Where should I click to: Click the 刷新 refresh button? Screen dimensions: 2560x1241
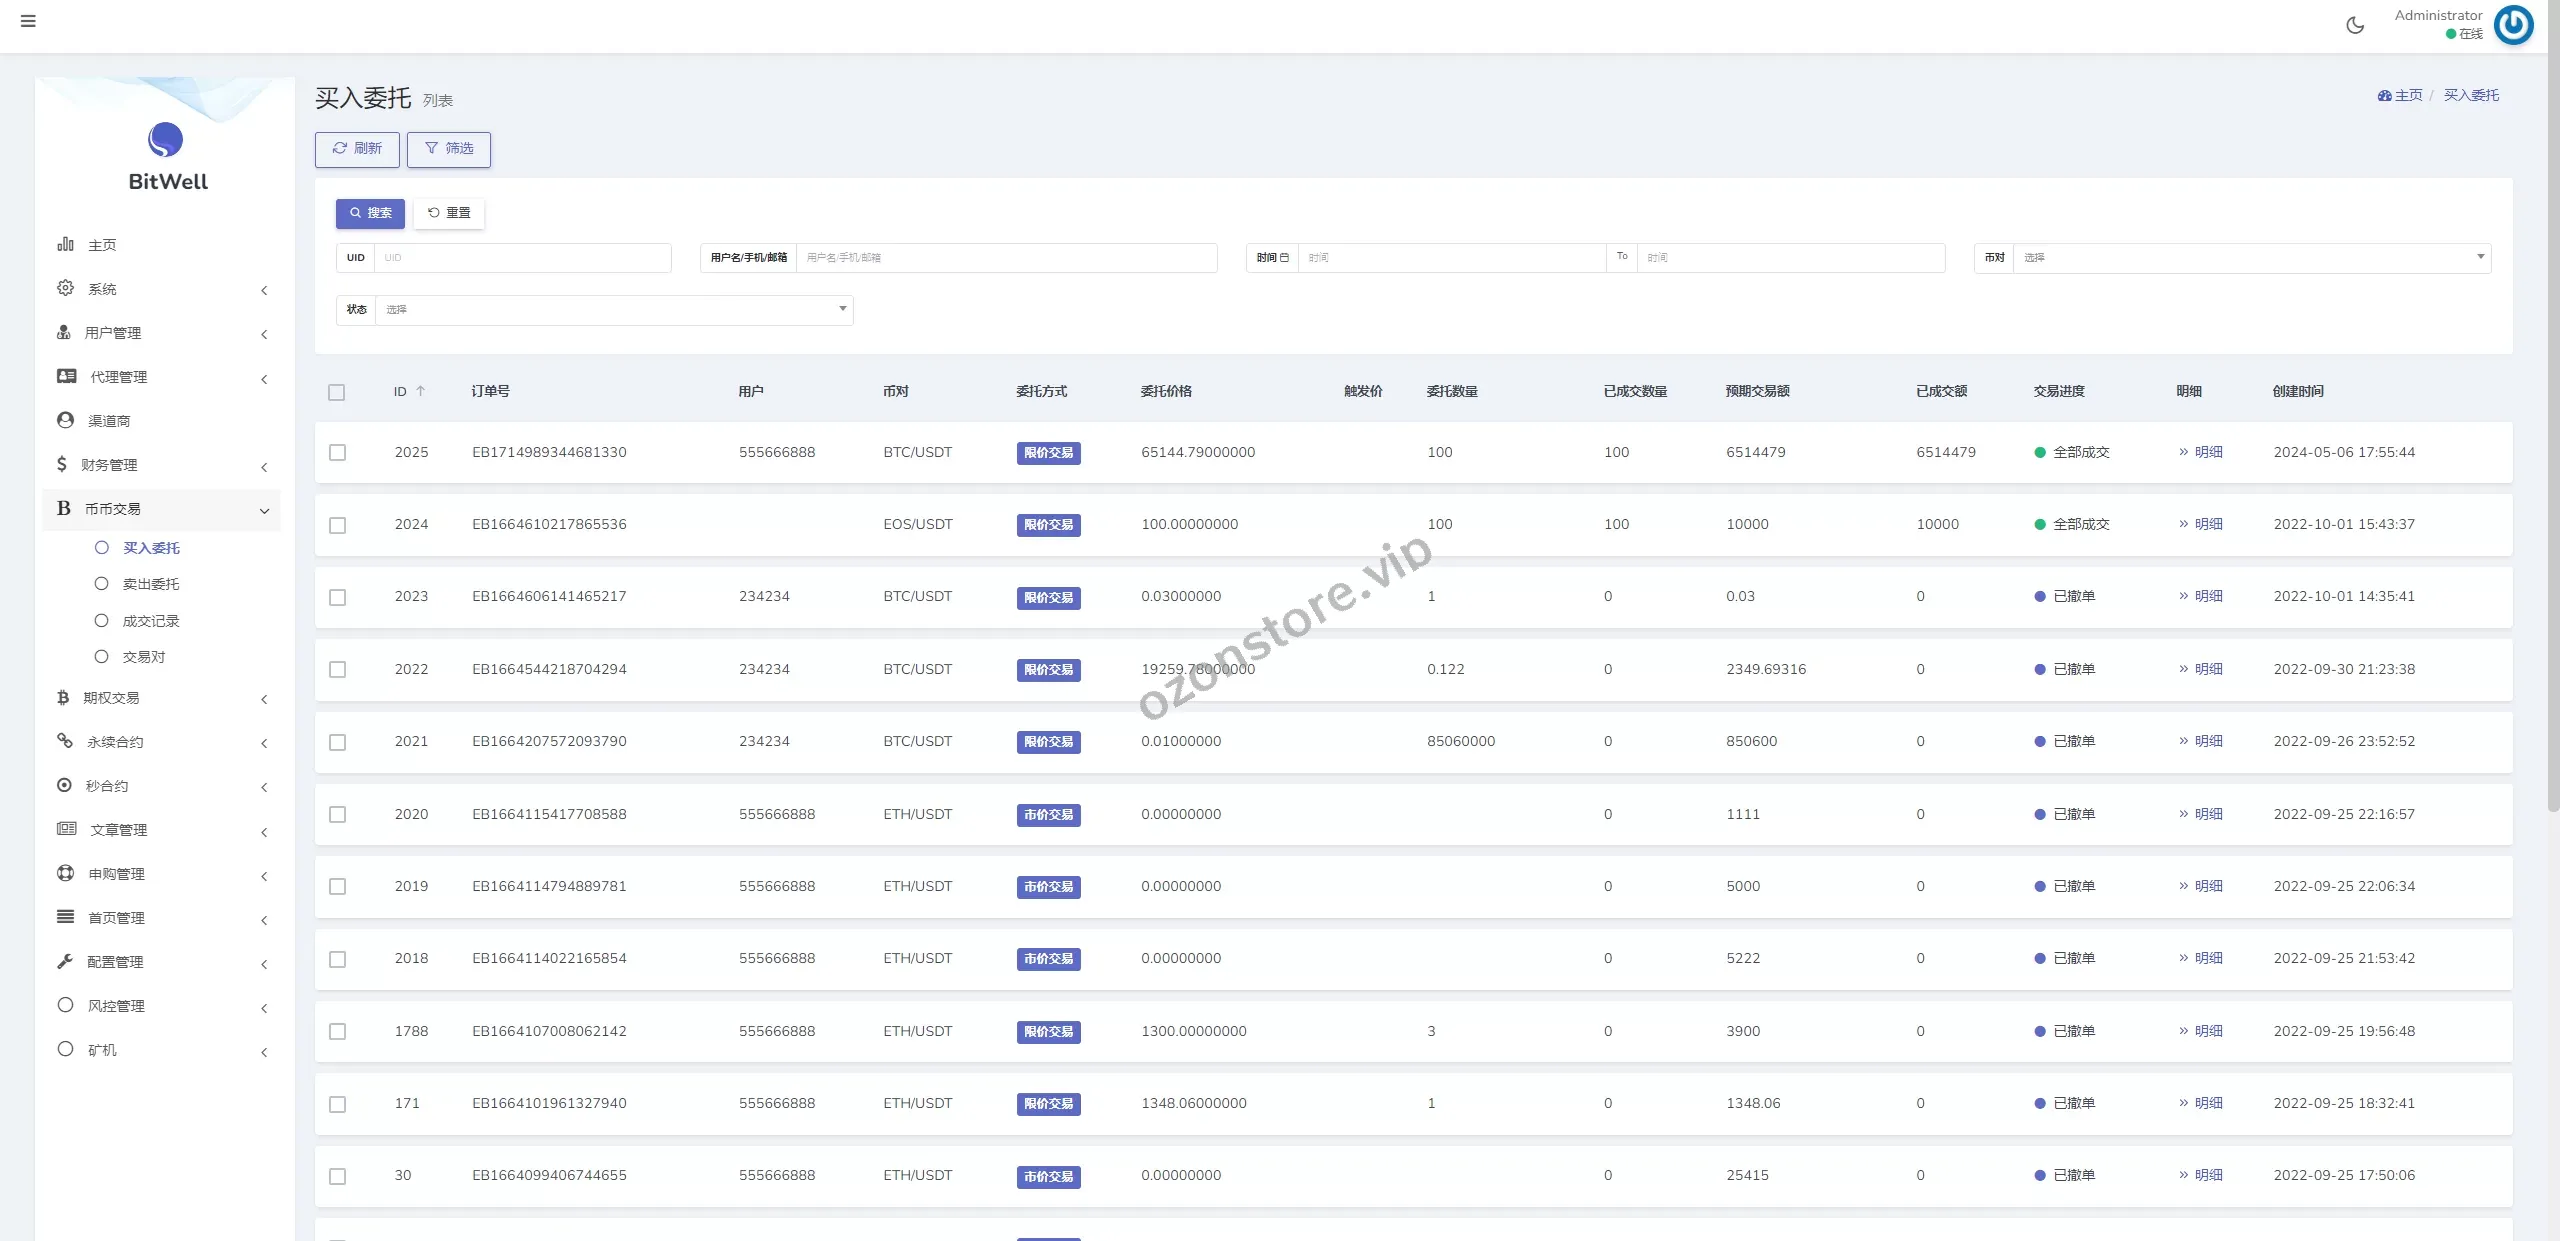click(x=357, y=149)
